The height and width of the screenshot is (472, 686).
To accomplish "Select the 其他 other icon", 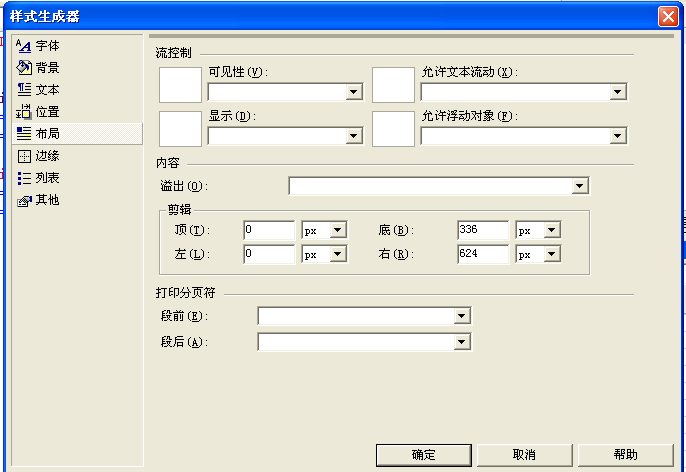I will point(24,200).
